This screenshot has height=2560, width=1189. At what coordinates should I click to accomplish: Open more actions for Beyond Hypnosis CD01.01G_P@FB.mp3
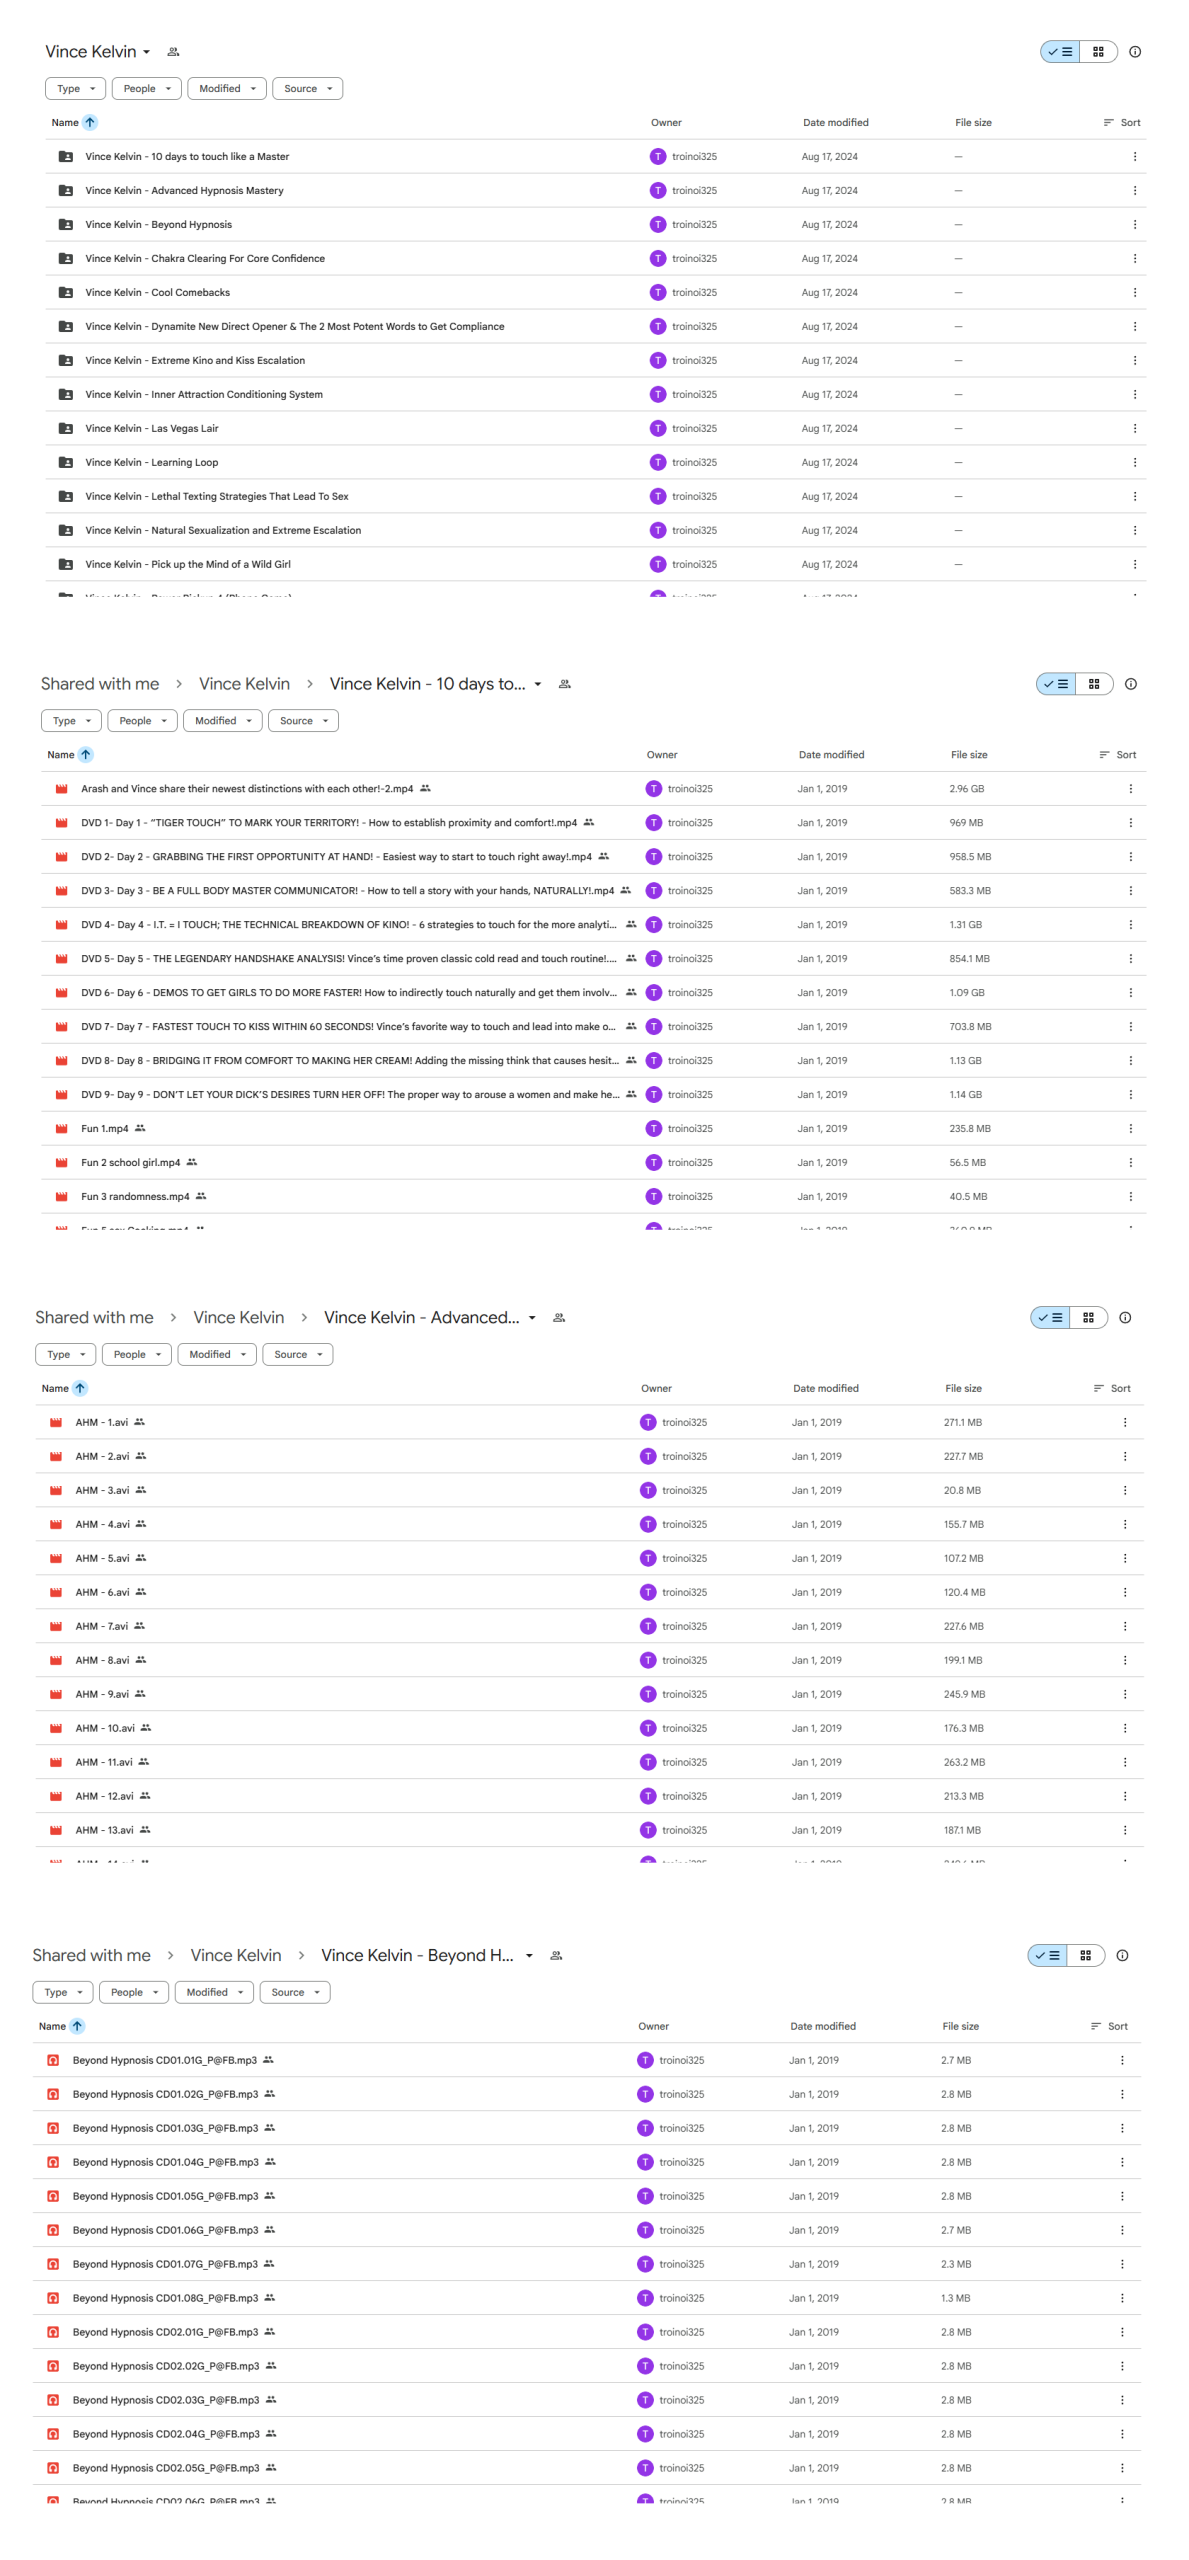click(1121, 2060)
